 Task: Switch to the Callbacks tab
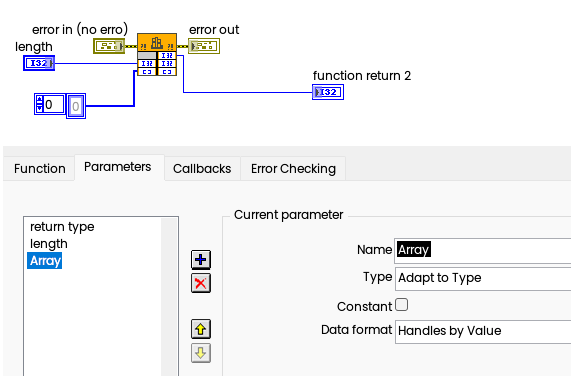coord(202,169)
